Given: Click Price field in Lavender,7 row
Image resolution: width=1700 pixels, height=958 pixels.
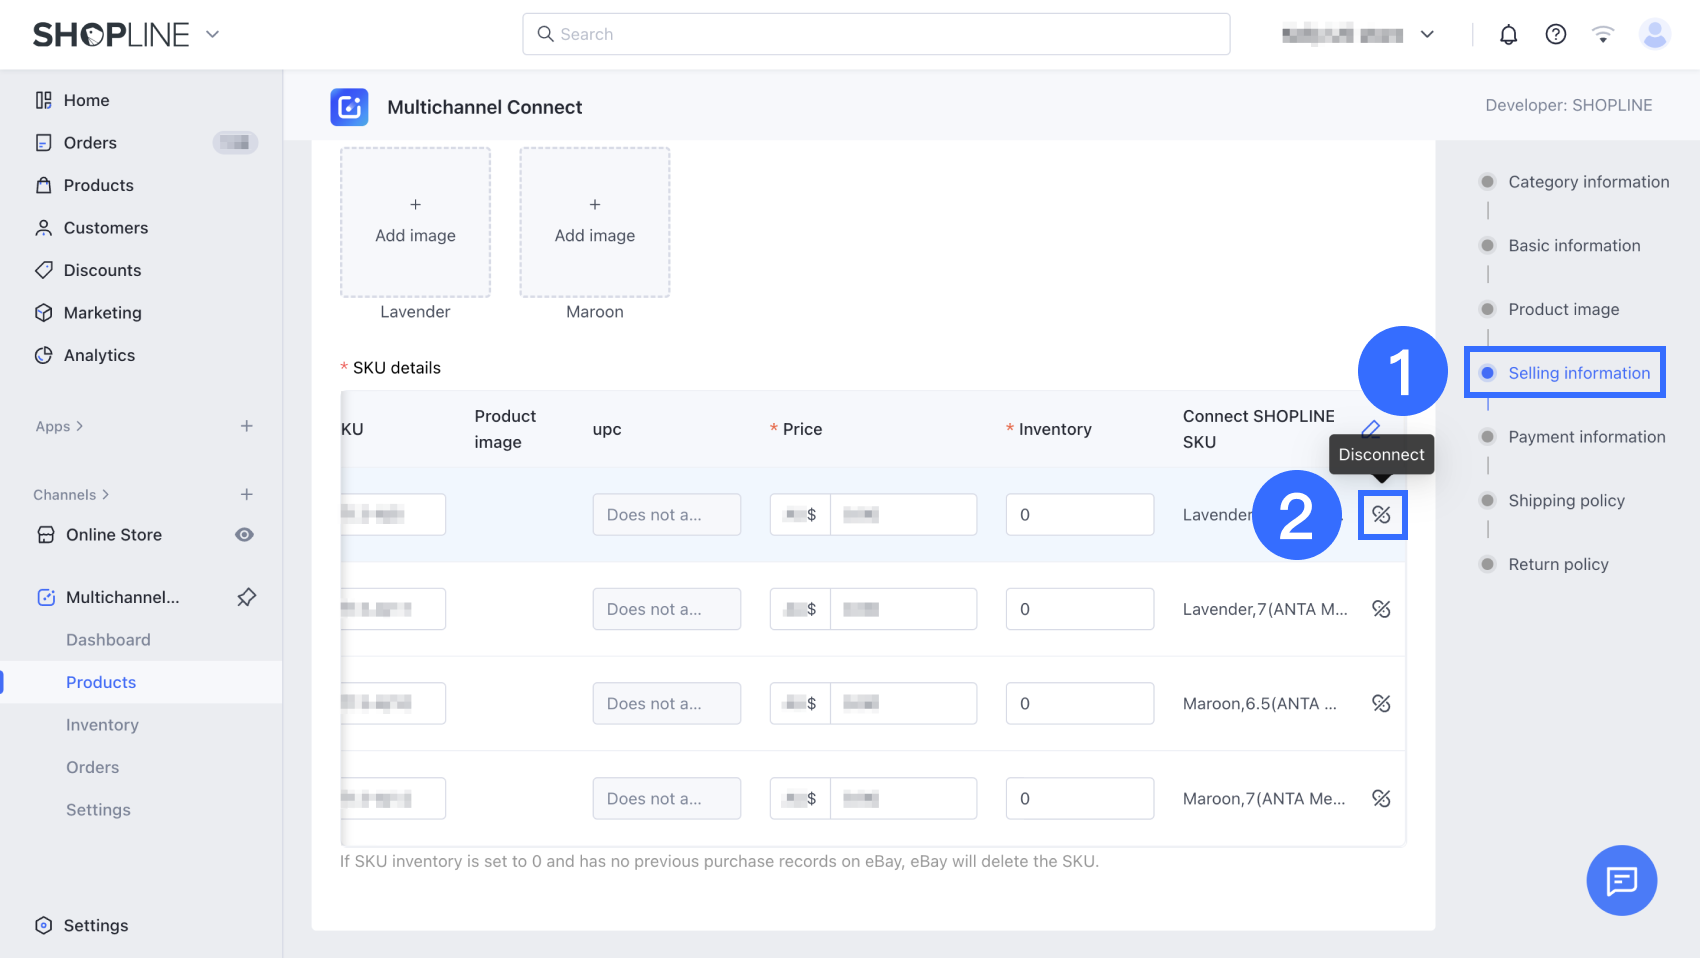Looking at the screenshot, I should tap(903, 609).
